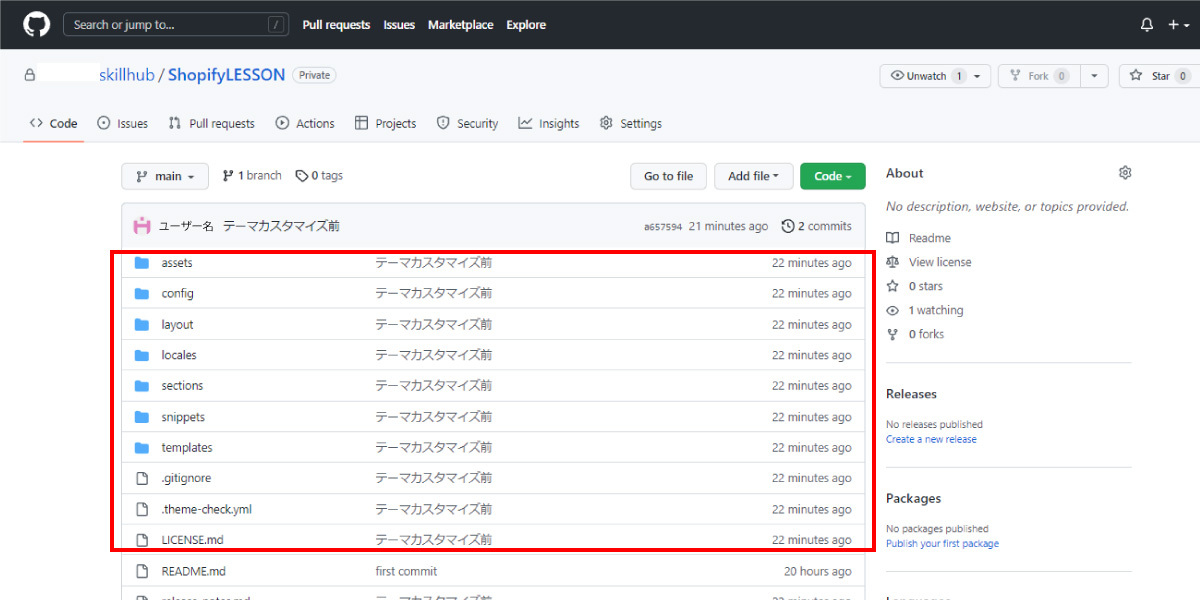
Task: Open Issues in top navigation
Action: 399,25
